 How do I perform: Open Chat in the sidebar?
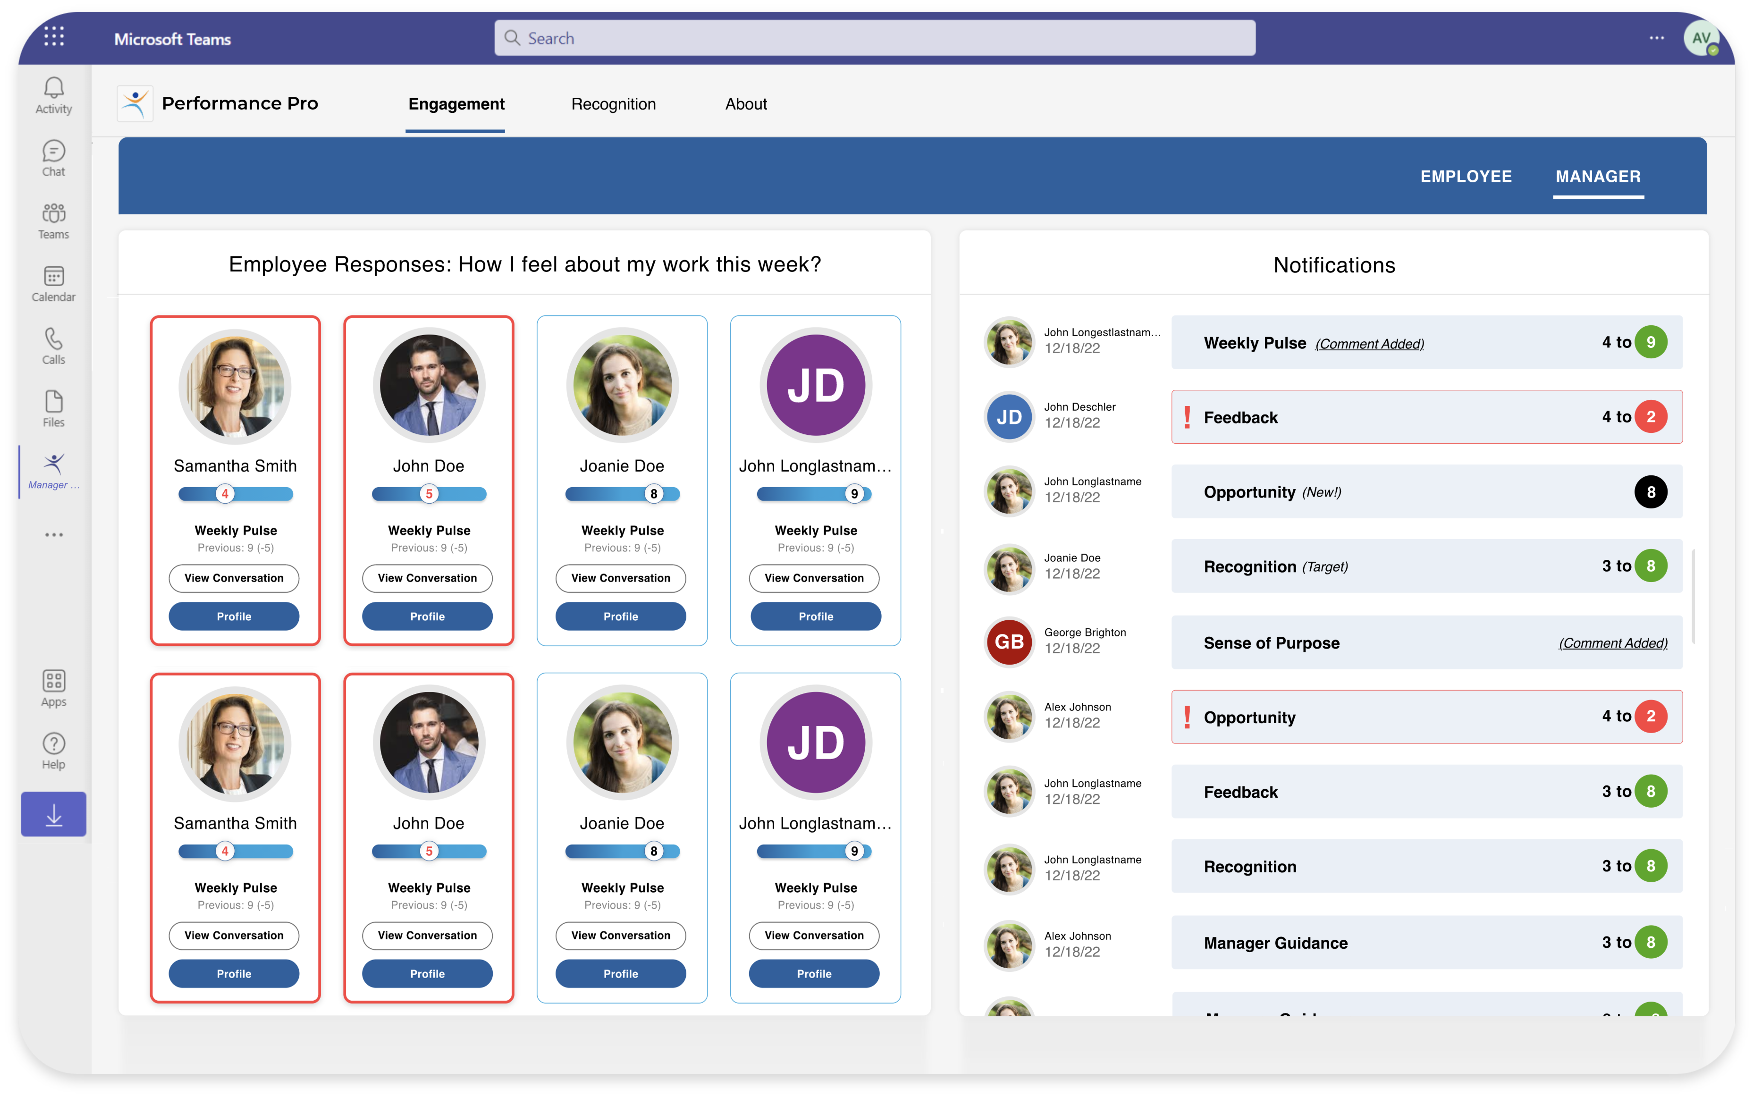point(54,158)
